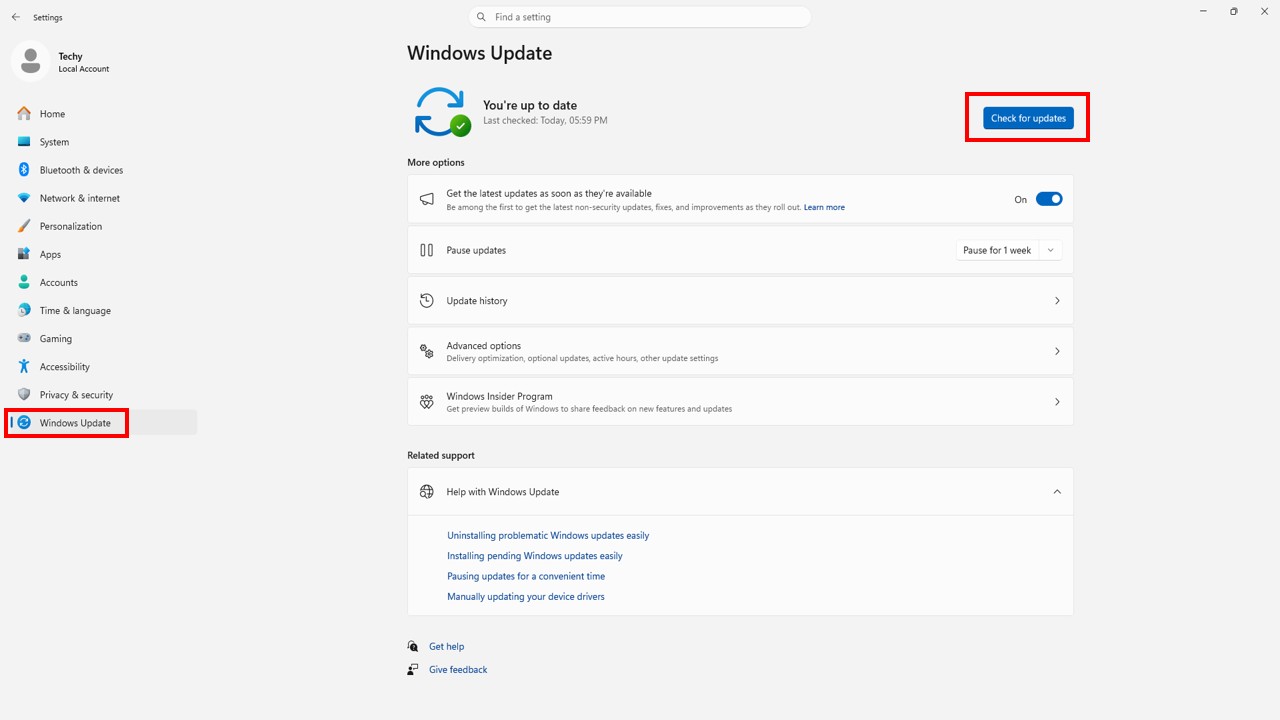Click the Personalization paintbrush icon

24,226
